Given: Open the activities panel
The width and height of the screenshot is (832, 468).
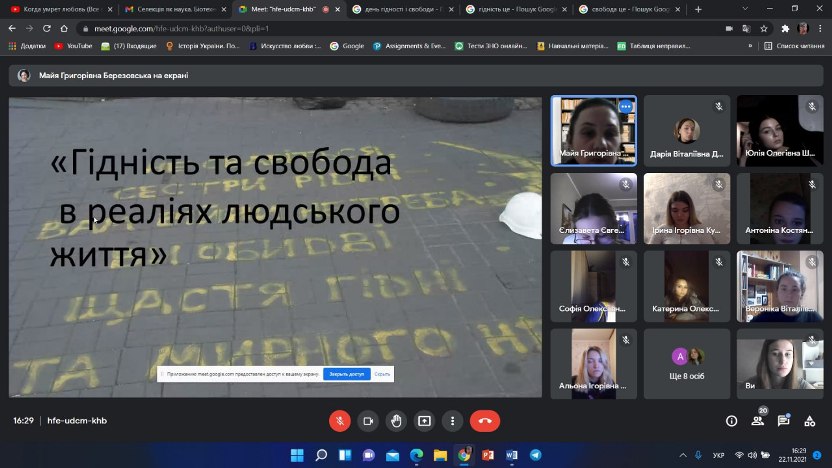Looking at the screenshot, I should click(812, 421).
